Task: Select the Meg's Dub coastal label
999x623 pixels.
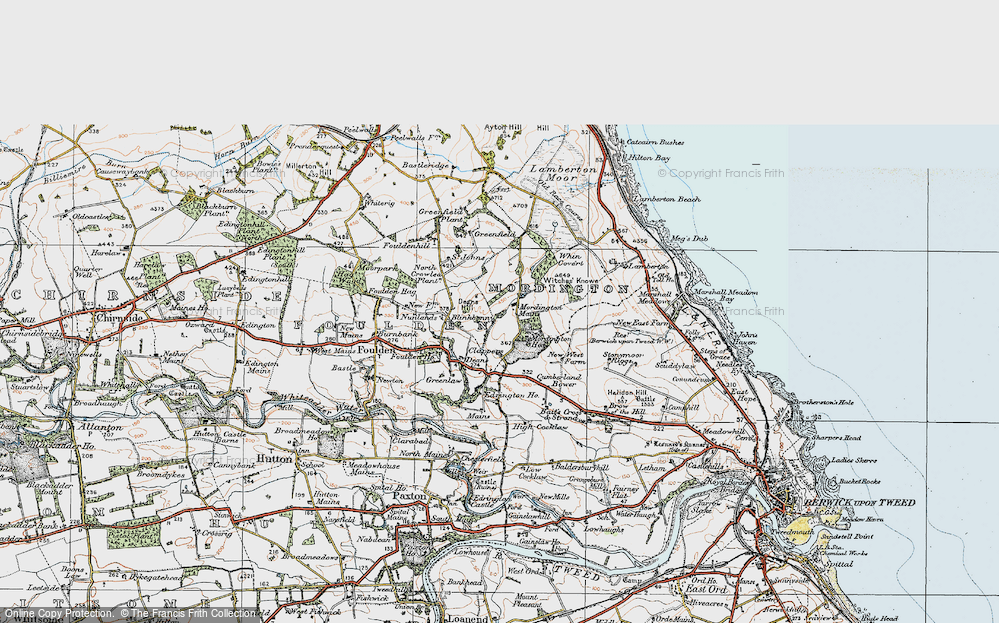Action: point(689,239)
